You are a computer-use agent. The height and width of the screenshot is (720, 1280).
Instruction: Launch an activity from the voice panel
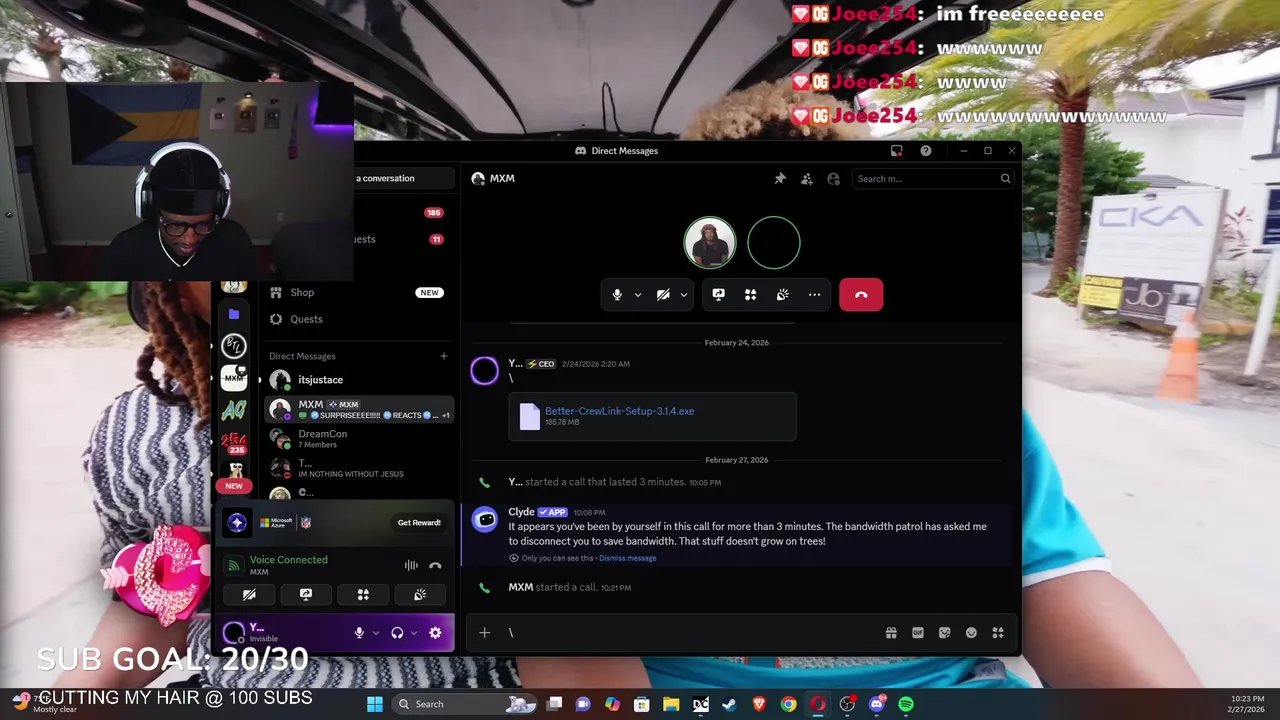[363, 594]
